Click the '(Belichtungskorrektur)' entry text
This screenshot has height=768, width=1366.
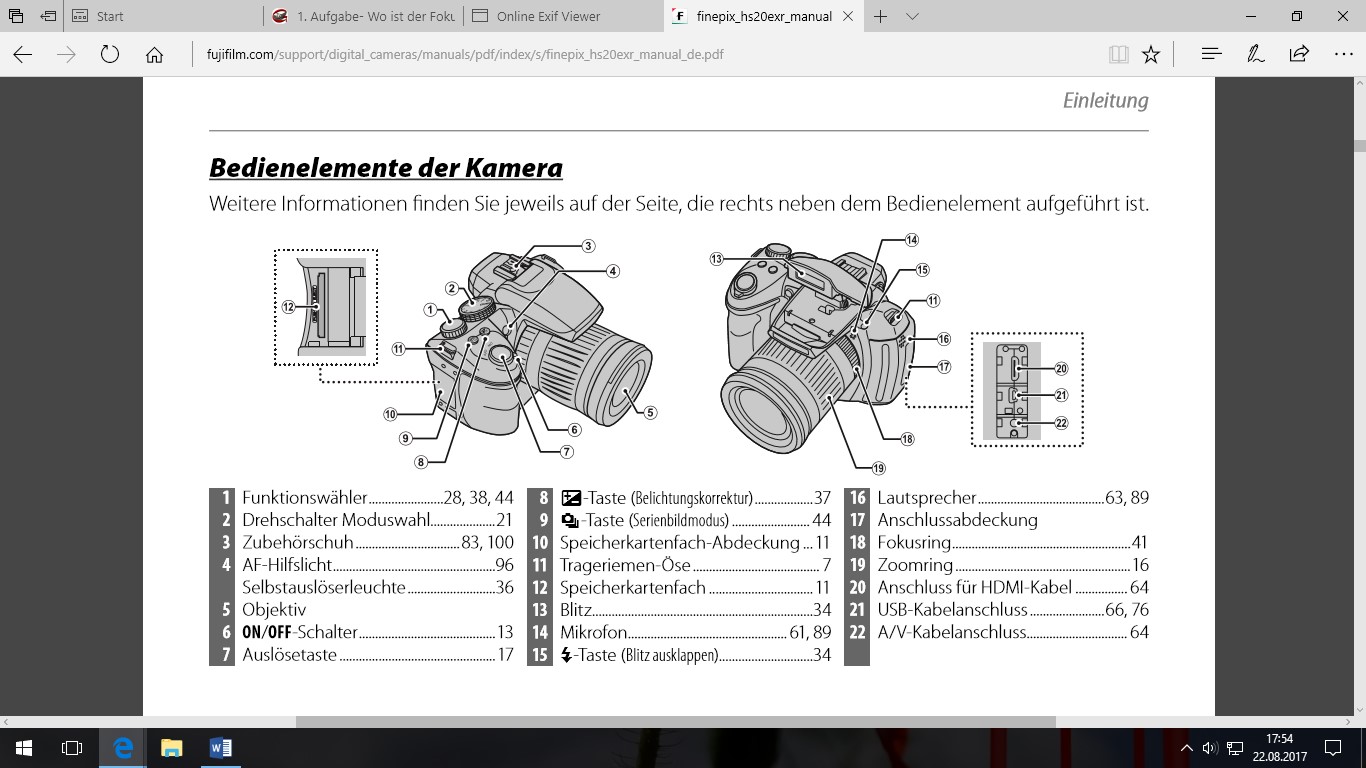point(692,497)
